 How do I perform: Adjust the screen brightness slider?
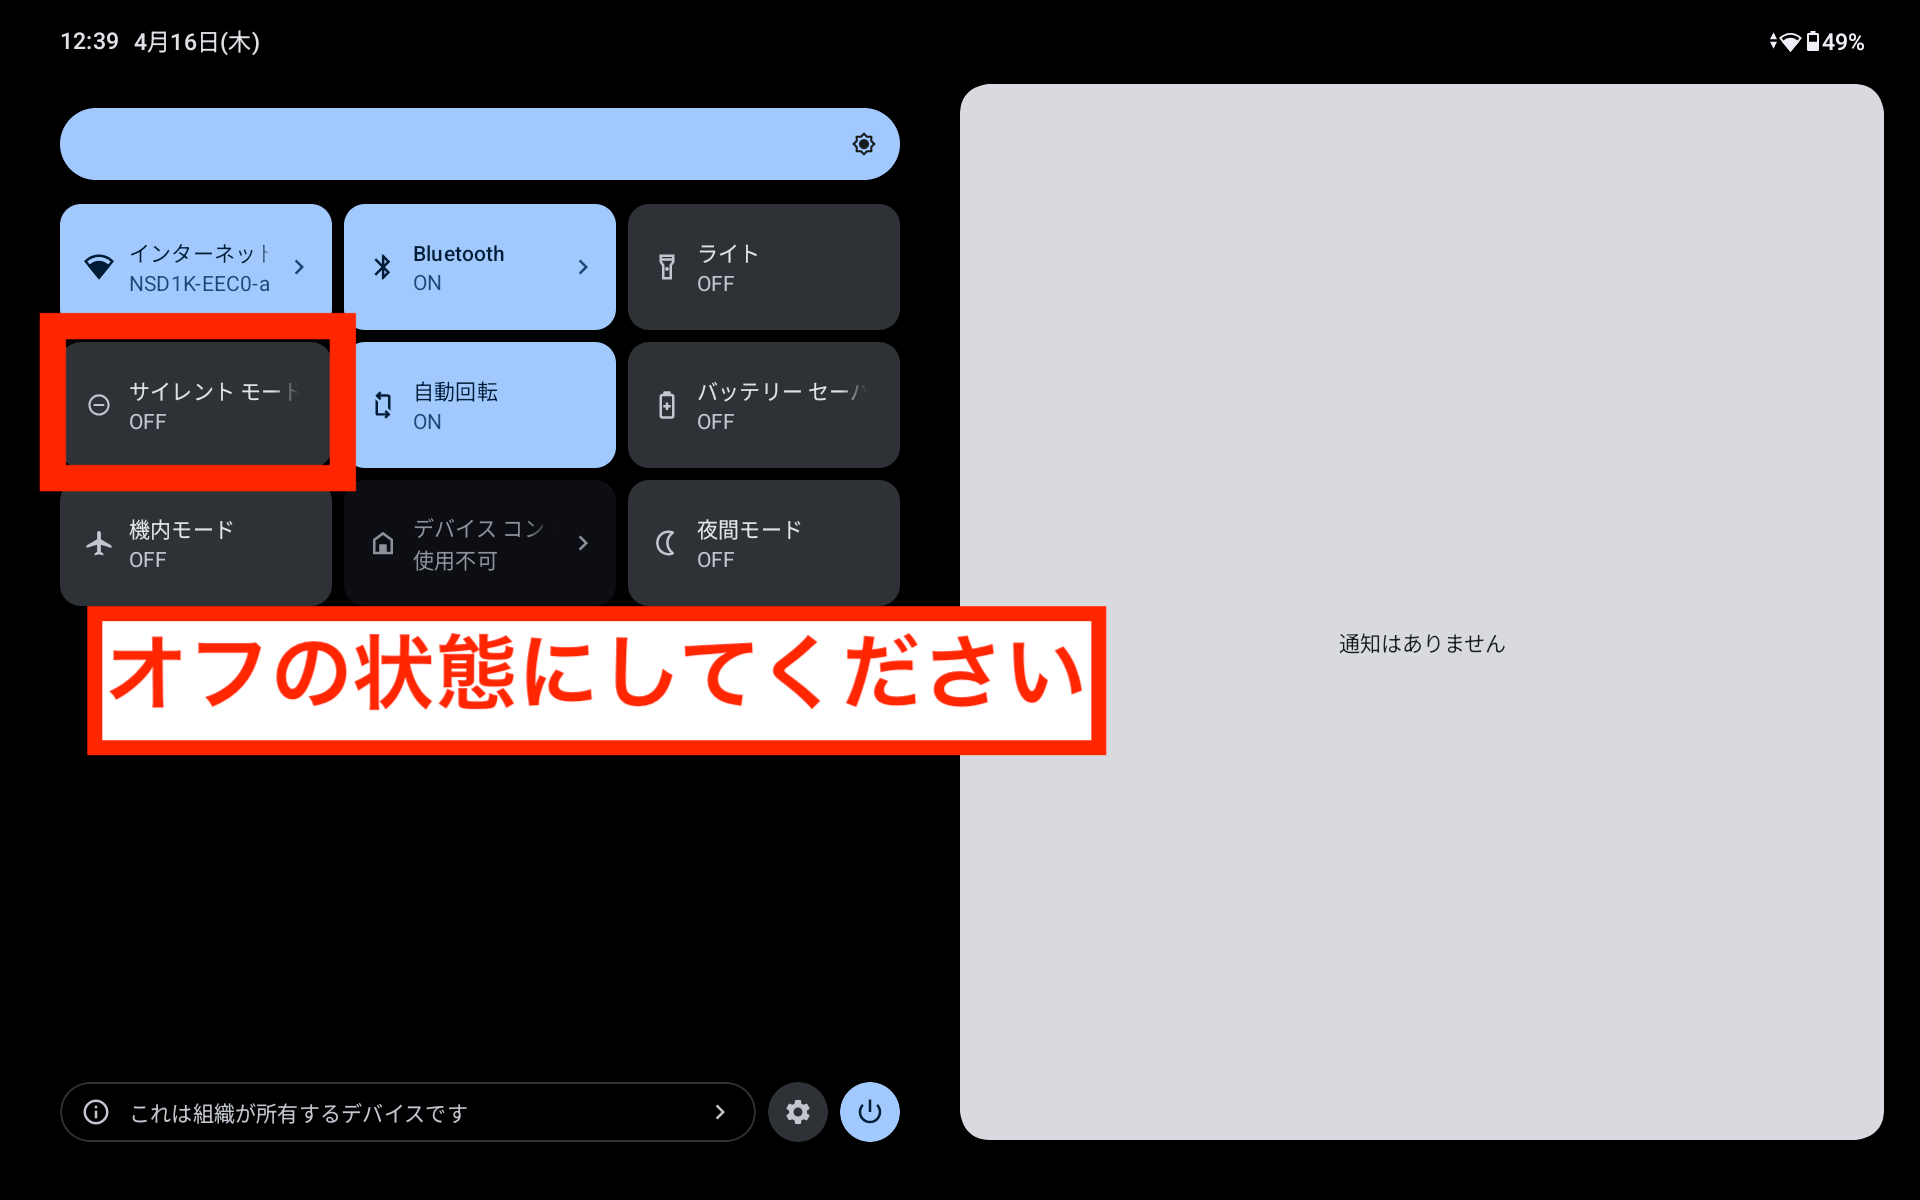pyautogui.click(x=480, y=144)
